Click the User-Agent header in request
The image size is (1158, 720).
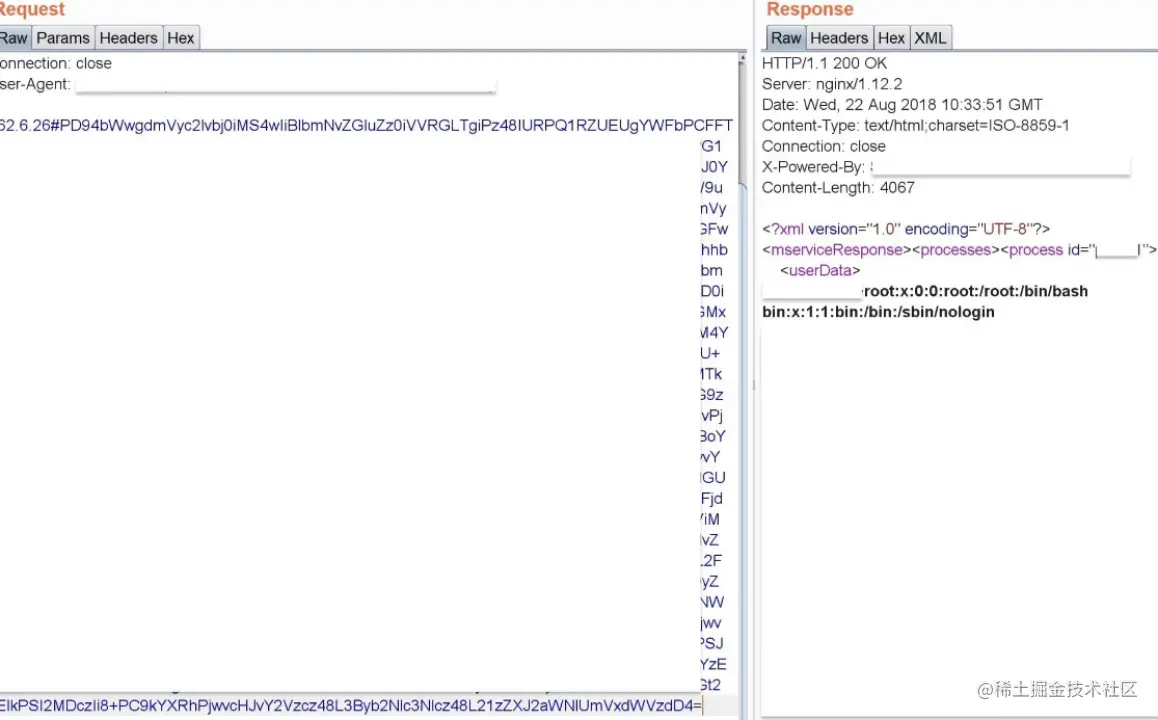pyautogui.click(x=247, y=84)
